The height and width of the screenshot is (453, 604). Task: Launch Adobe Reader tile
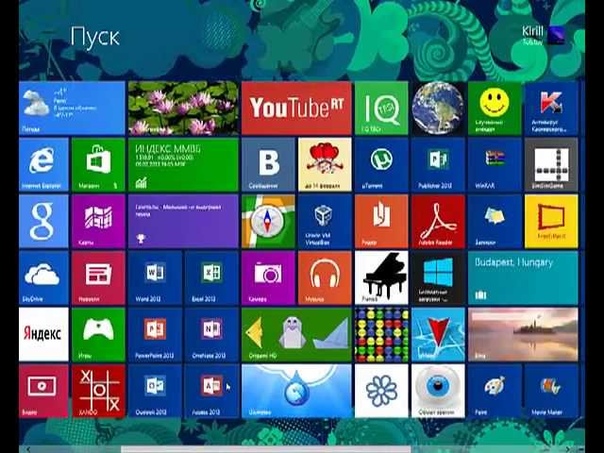click(x=438, y=221)
